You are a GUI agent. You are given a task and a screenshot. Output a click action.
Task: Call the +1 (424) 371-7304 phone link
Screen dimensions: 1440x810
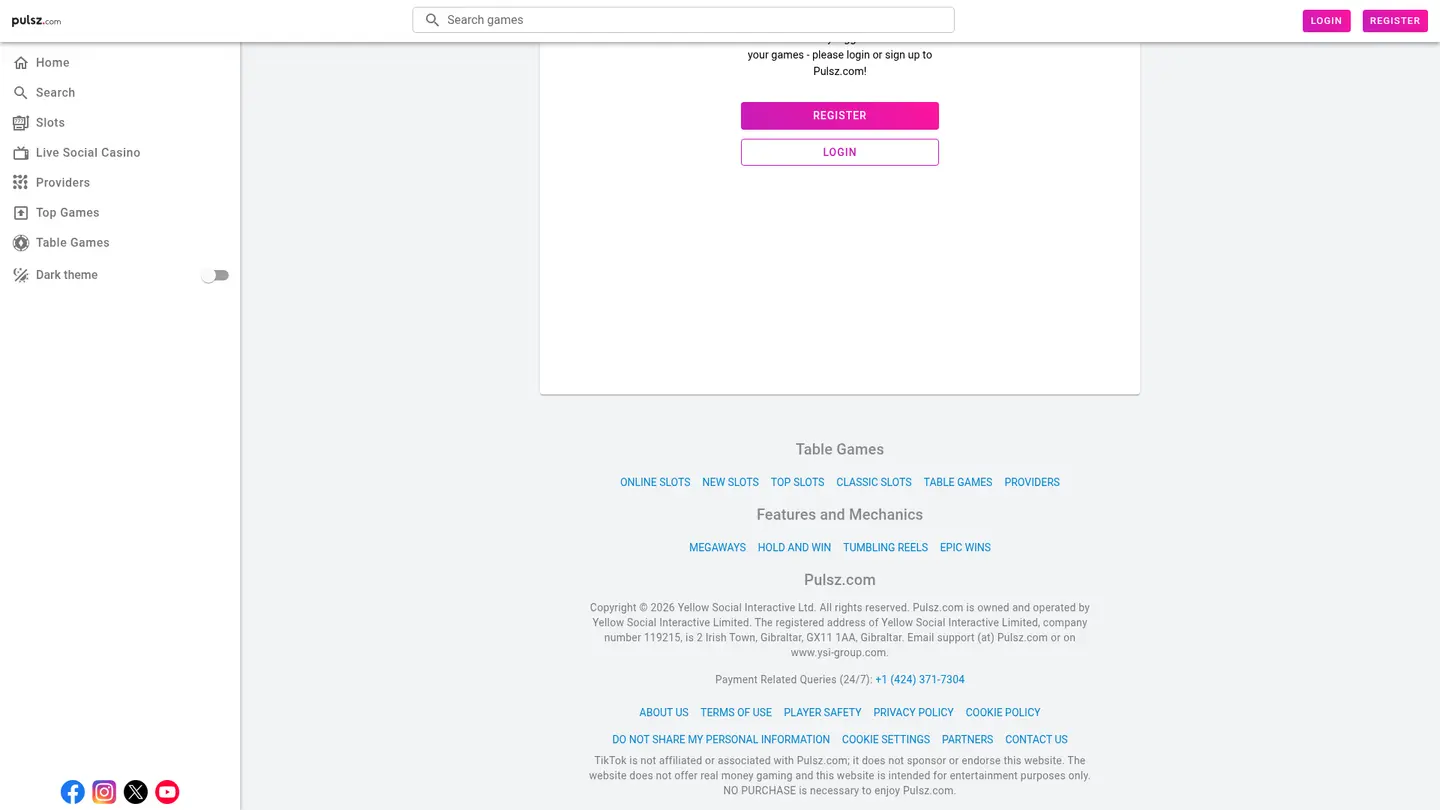pyautogui.click(x=920, y=680)
